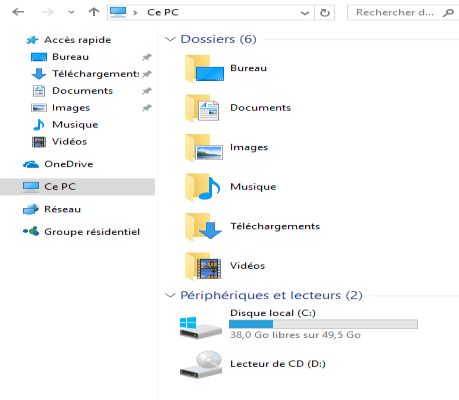Click the Disque local (C:) usage bar

coord(323,324)
